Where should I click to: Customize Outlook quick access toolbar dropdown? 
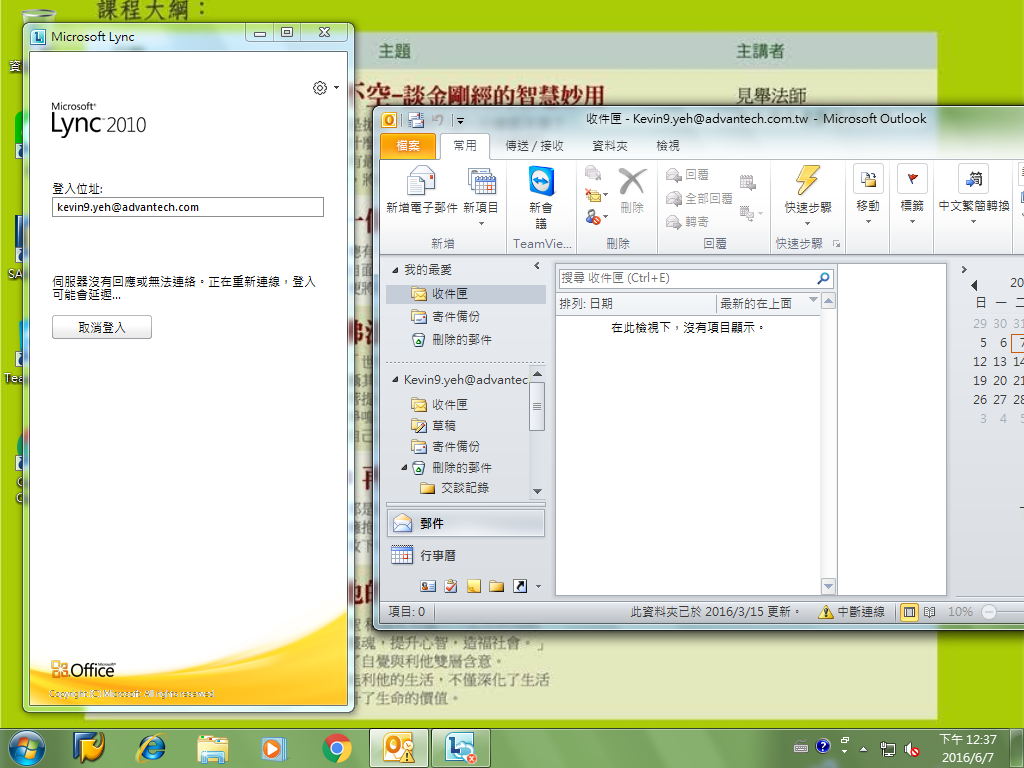point(460,120)
